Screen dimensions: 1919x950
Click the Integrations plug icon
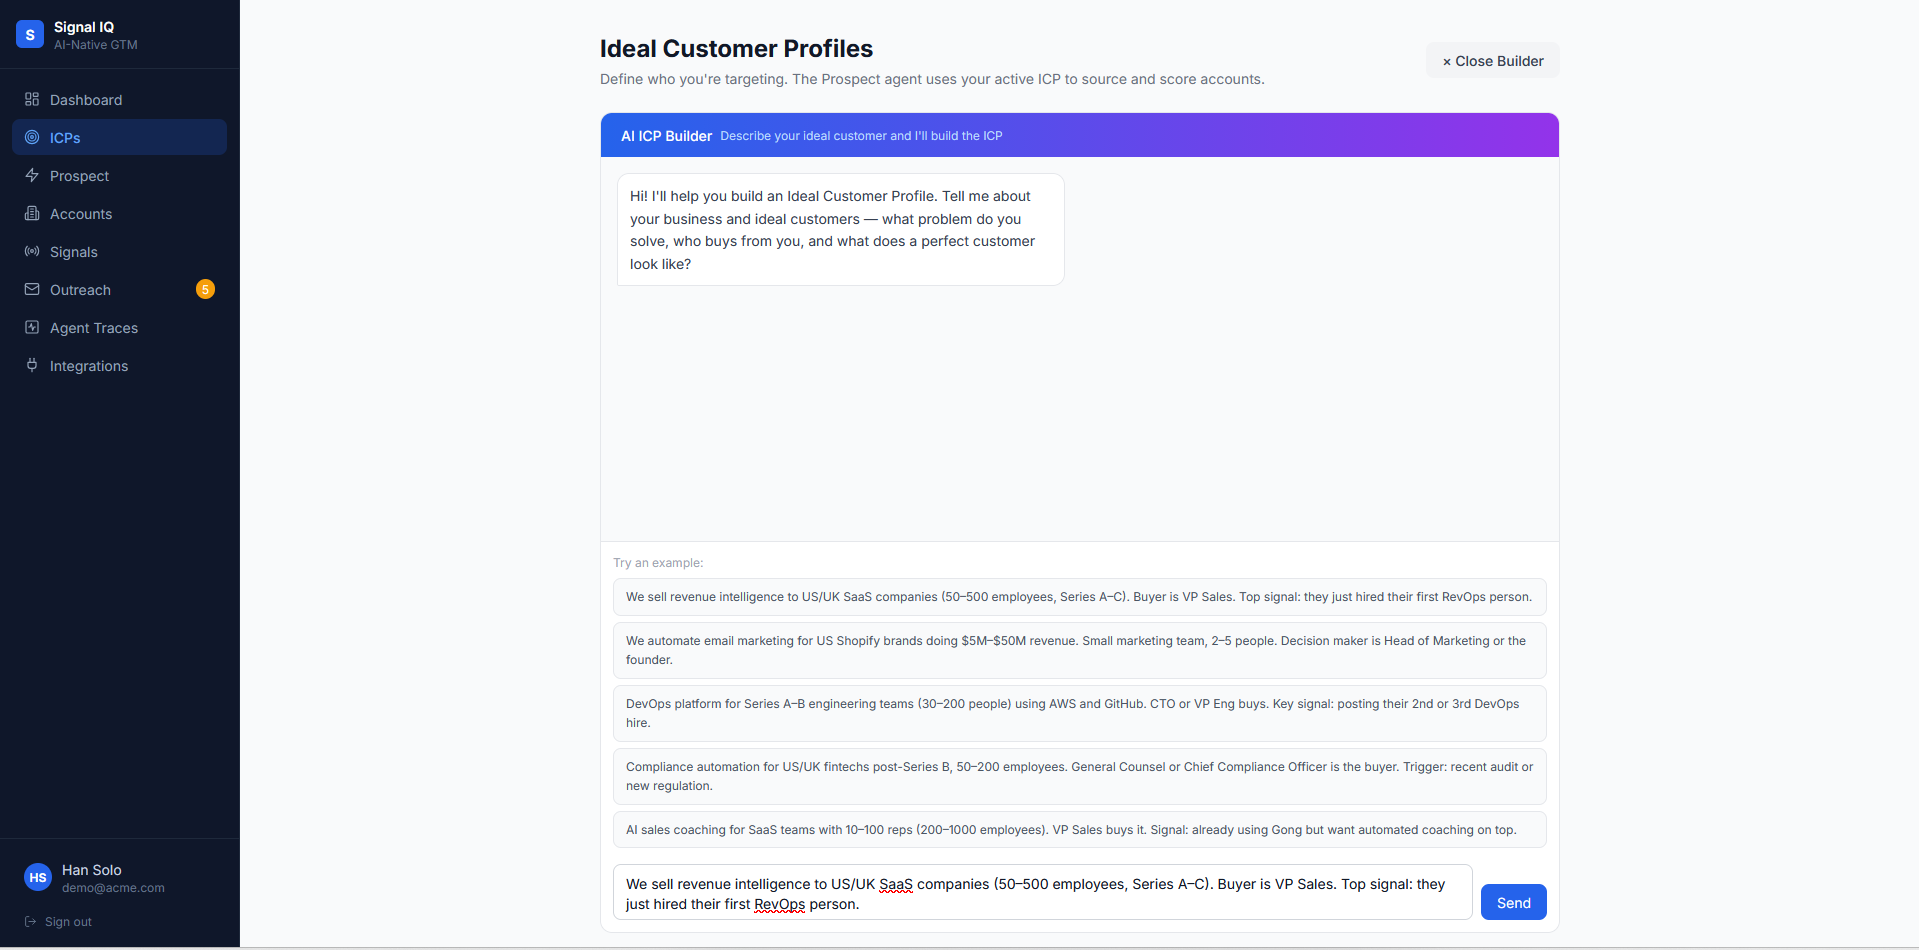pyautogui.click(x=32, y=365)
